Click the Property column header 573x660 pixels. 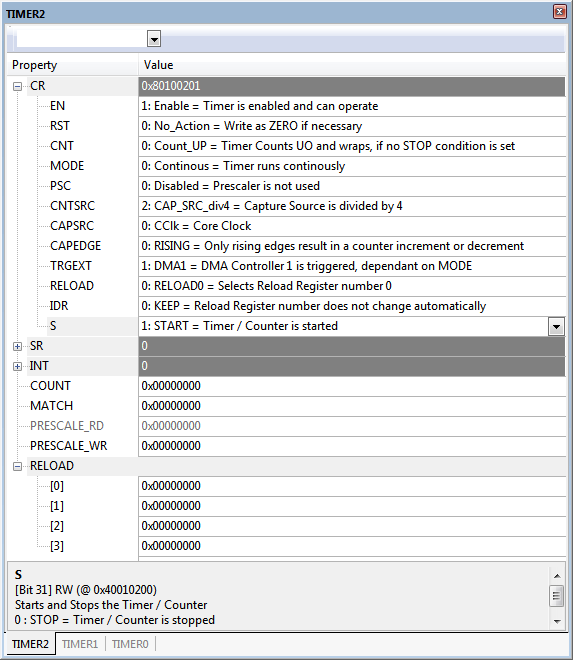click(72, 65)
